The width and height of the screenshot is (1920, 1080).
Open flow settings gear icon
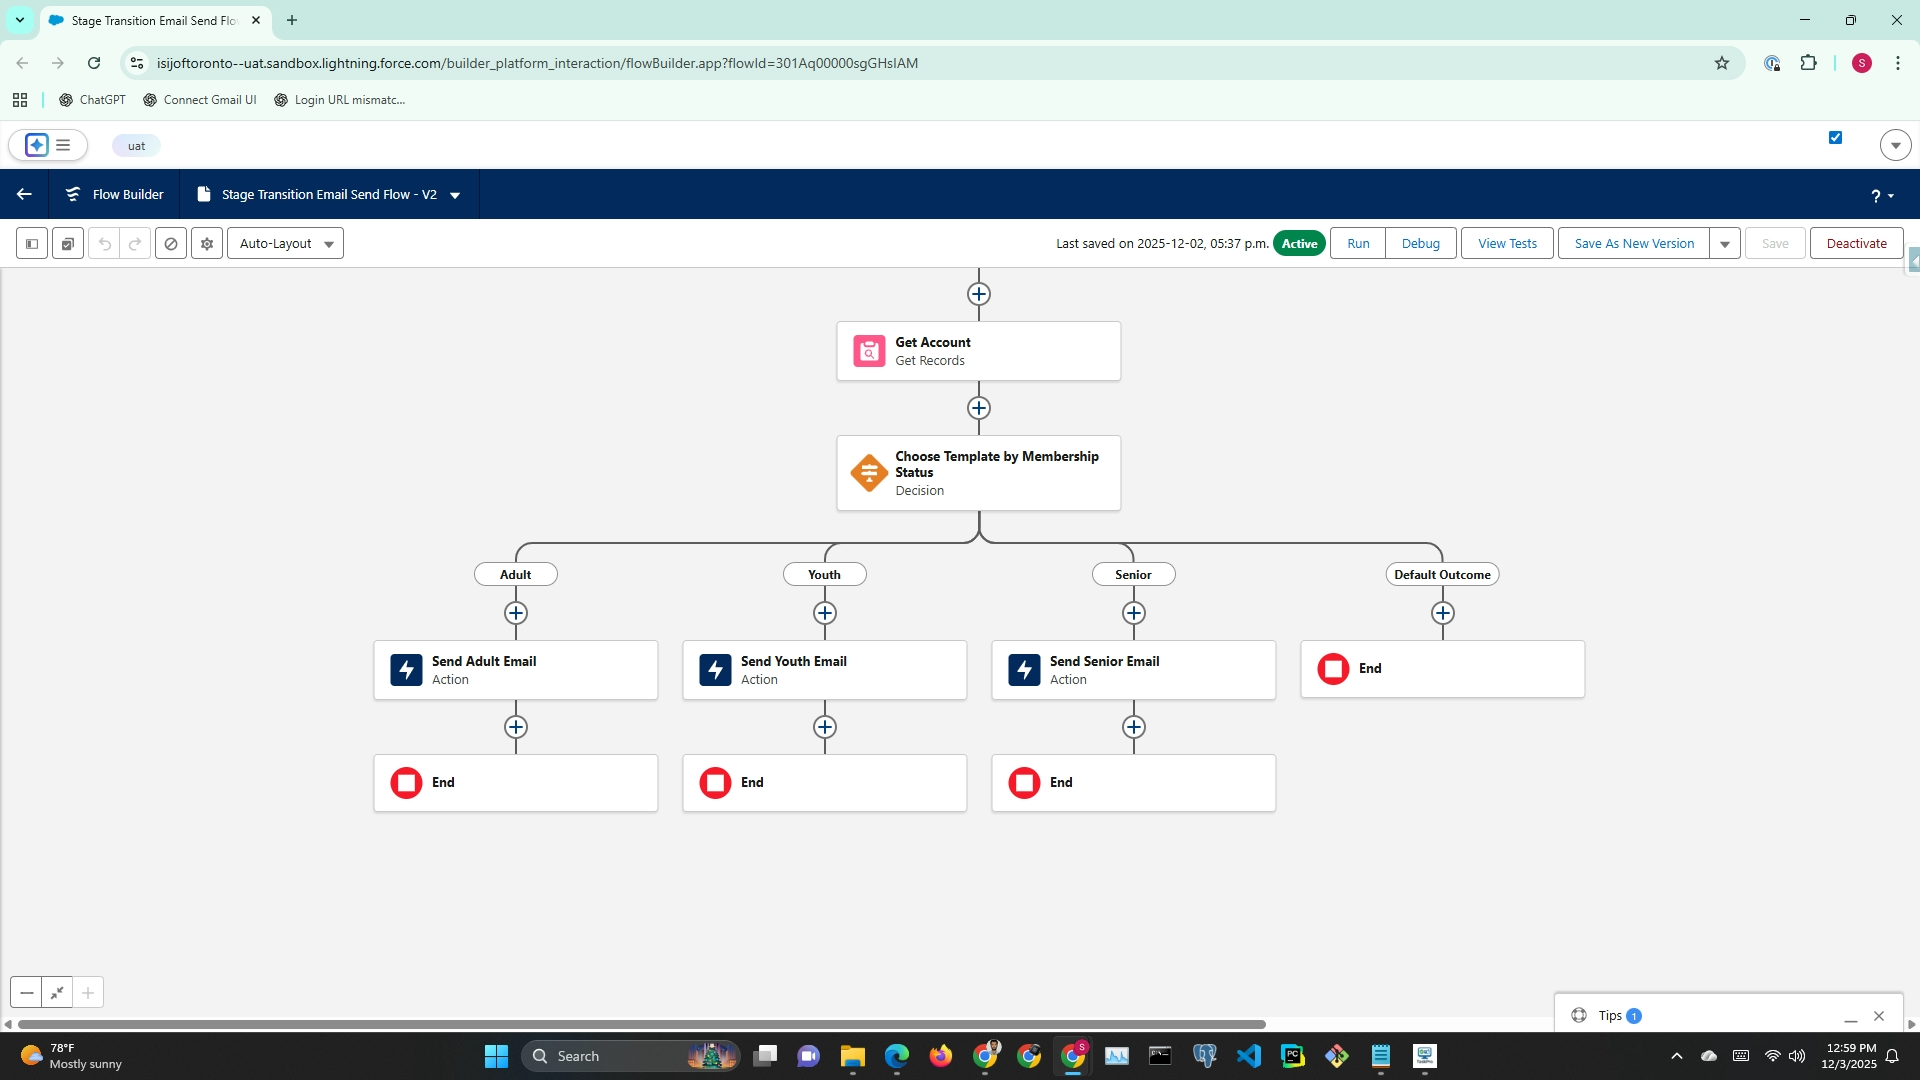tap(207, 243)
